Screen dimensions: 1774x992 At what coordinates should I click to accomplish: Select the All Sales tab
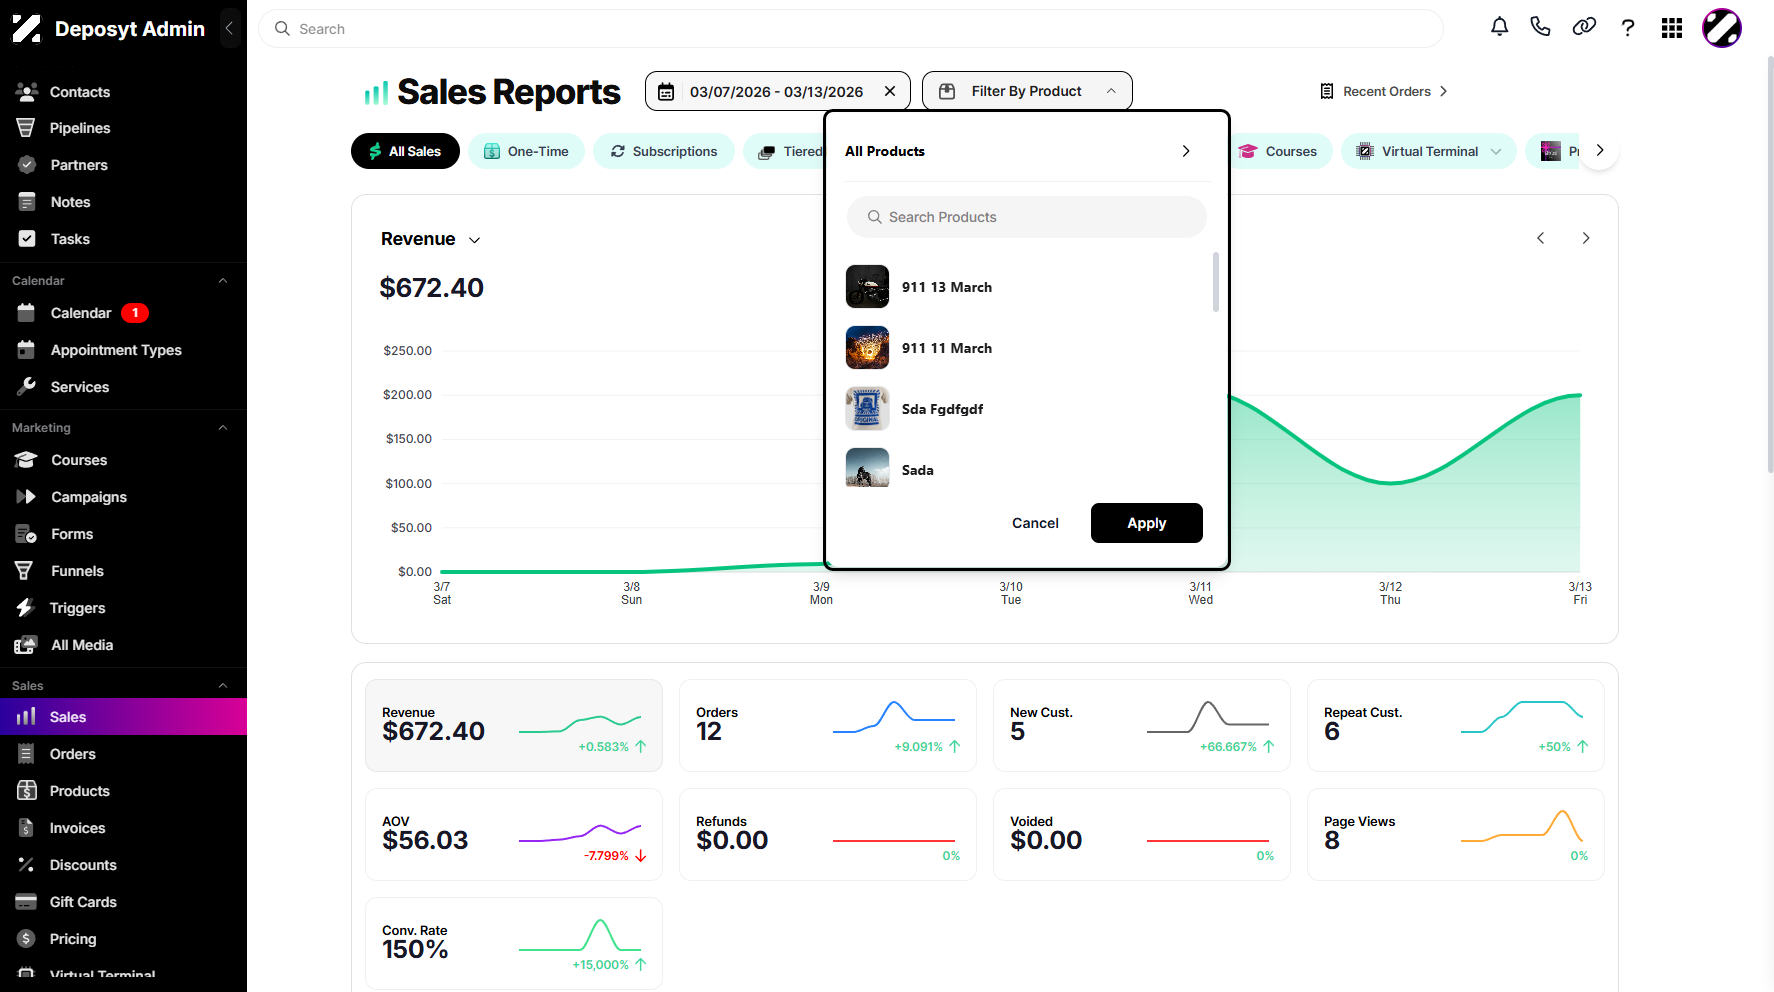point(405,151)
